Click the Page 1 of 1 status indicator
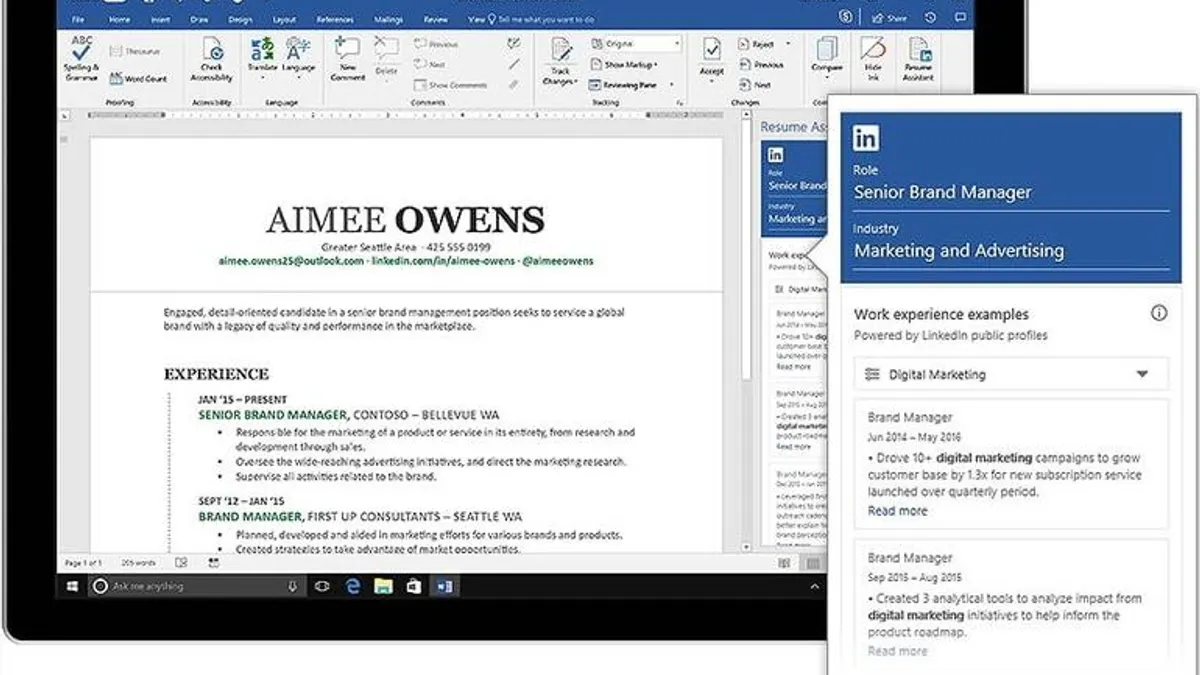This screenshot has height=675, width=1200. tap(84, 563)
